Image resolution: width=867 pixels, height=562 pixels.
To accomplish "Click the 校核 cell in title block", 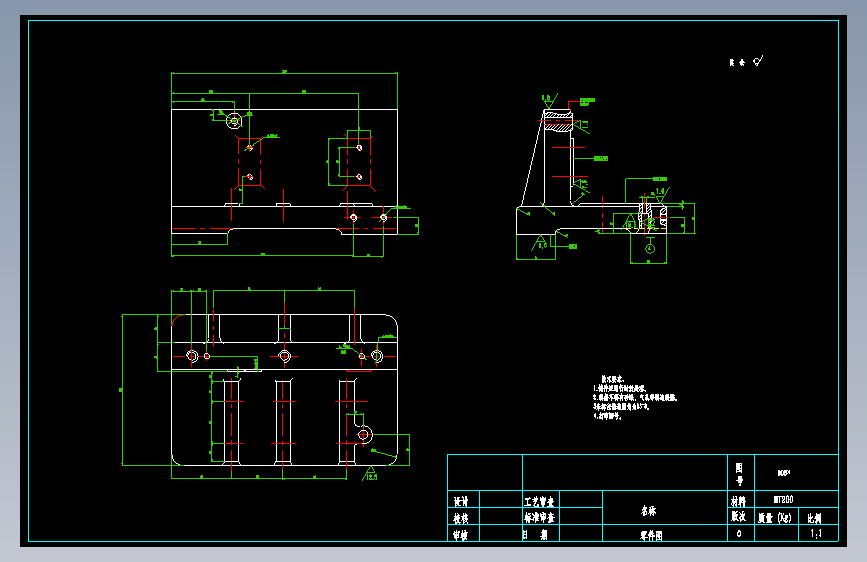I will pyautogui.click(x=461, y=518).
